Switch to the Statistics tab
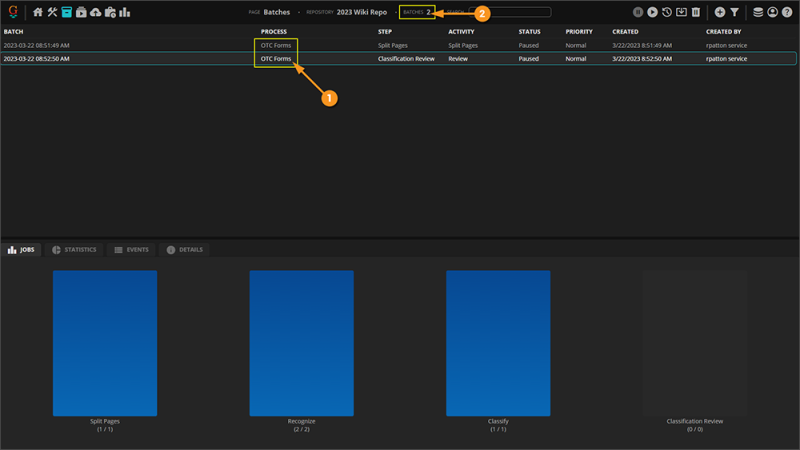 (x=74, y=250)
